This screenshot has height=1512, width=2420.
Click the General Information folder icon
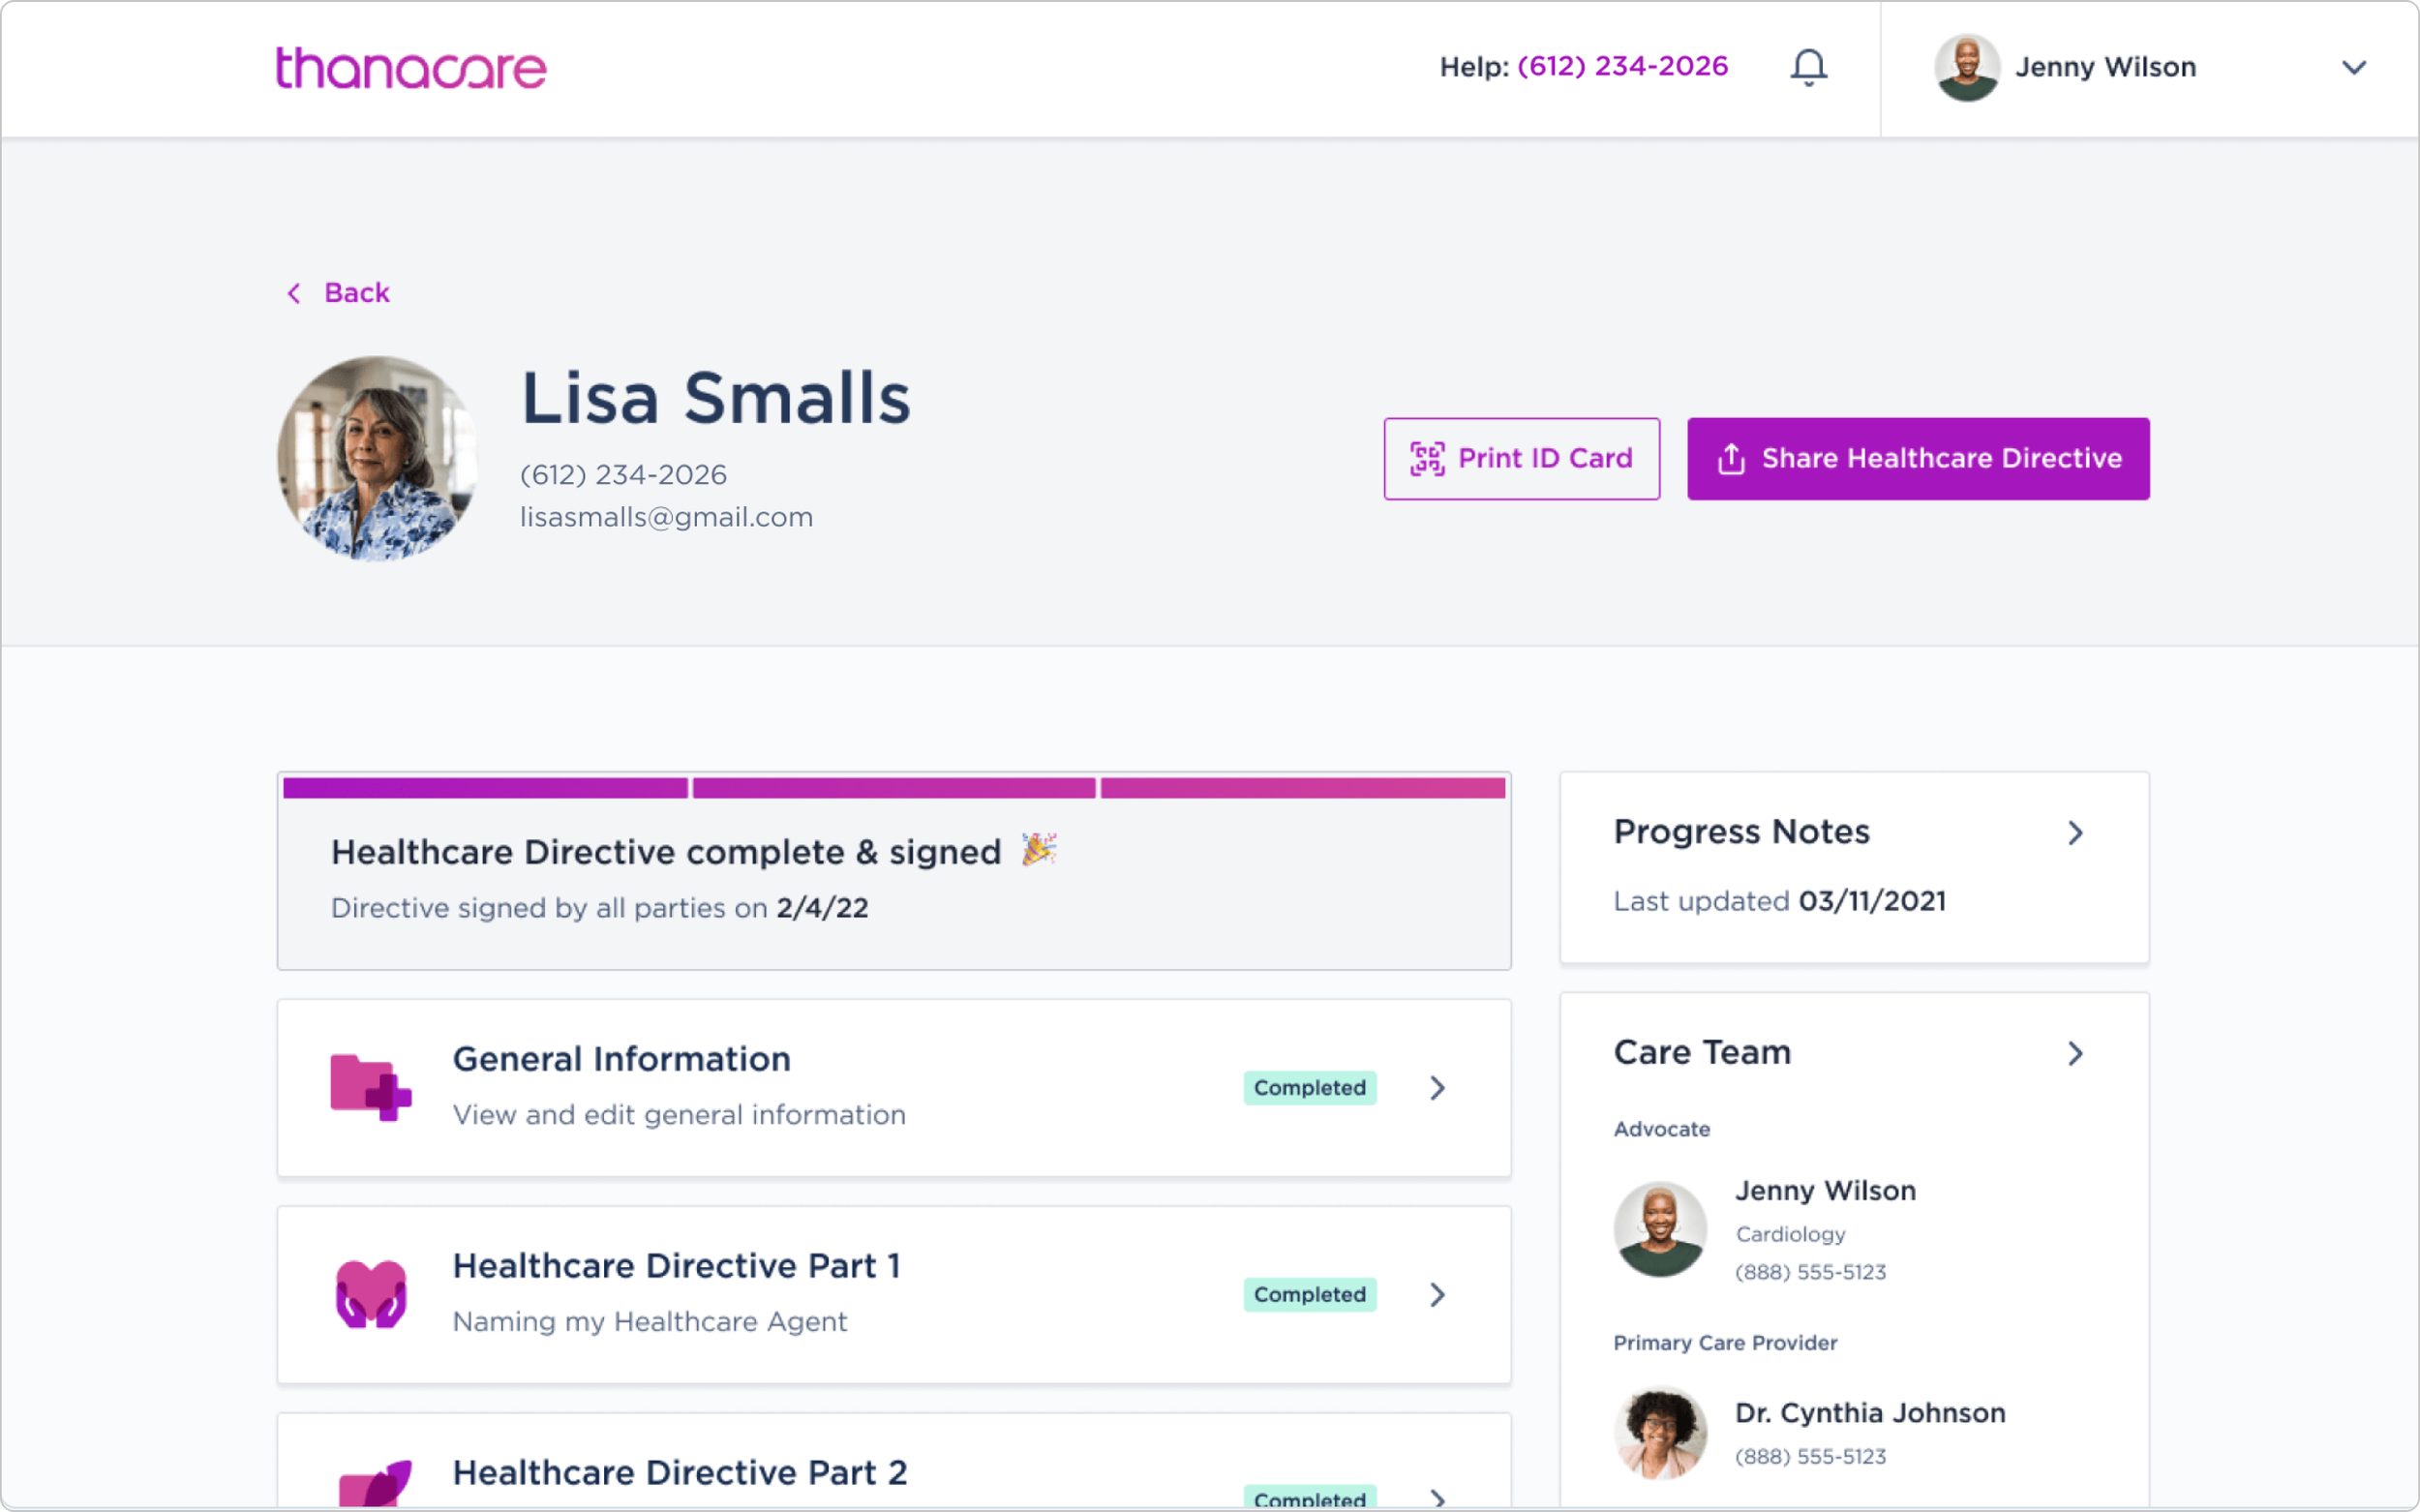[x=370, y=1087]
